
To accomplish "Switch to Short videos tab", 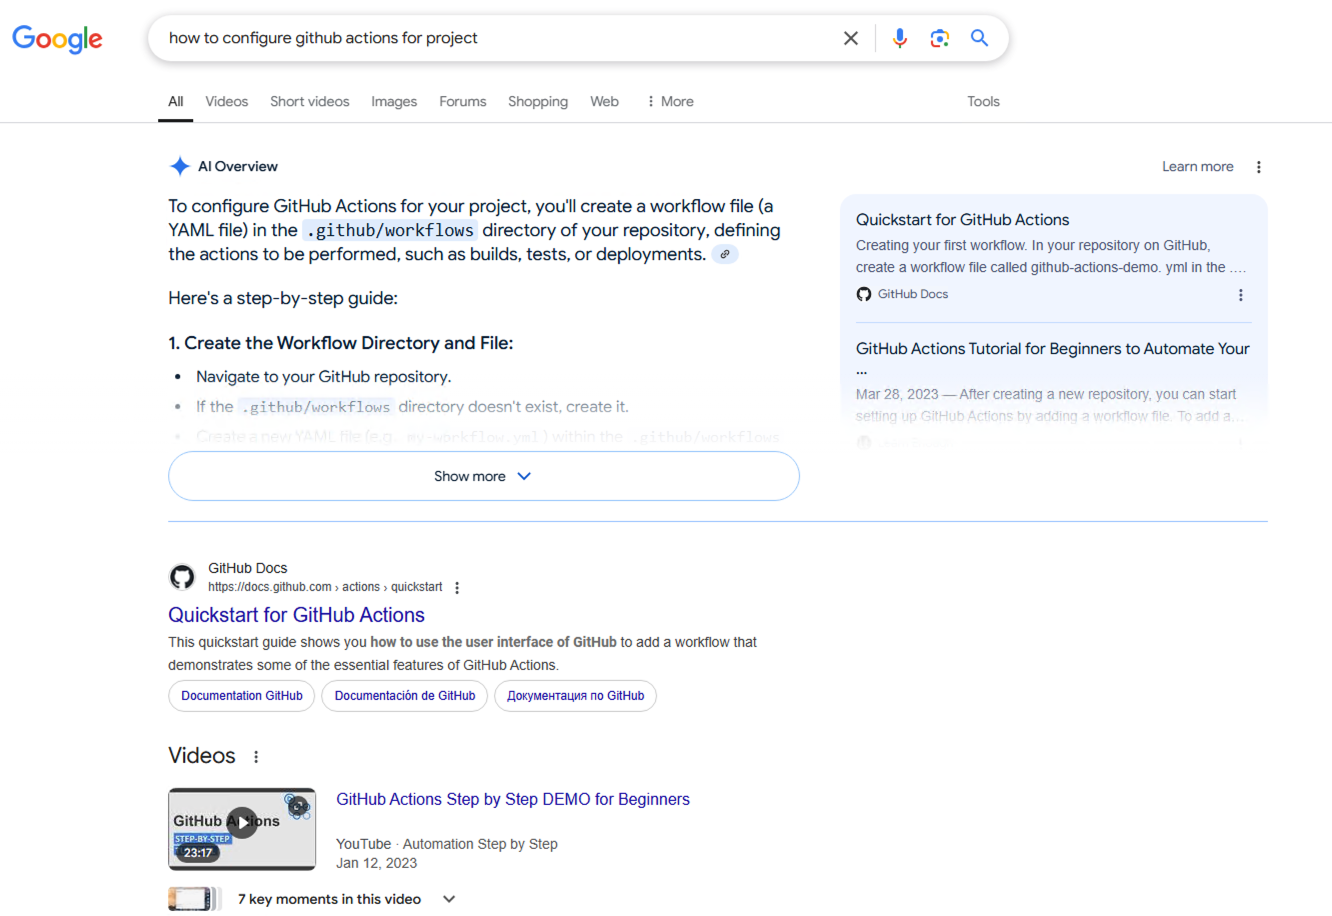I will (310, 101).
